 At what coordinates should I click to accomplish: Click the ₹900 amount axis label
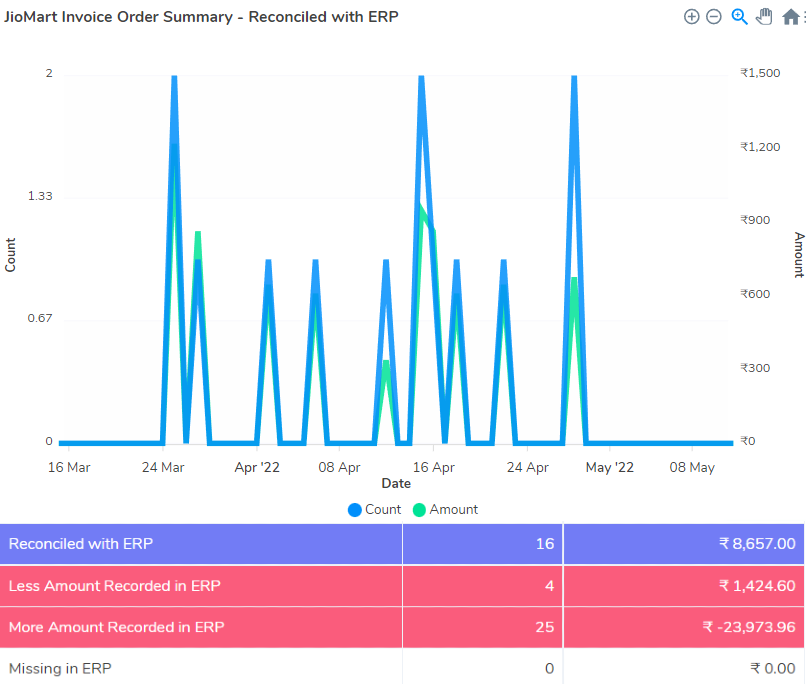tap(755, 220)
